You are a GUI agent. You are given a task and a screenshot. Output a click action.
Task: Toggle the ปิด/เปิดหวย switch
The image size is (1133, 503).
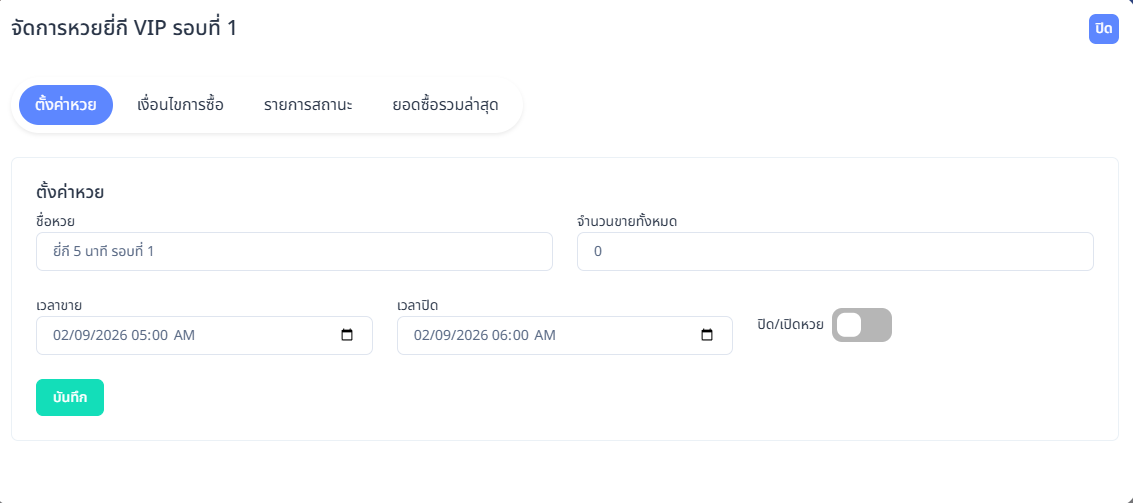pos(861,325)
